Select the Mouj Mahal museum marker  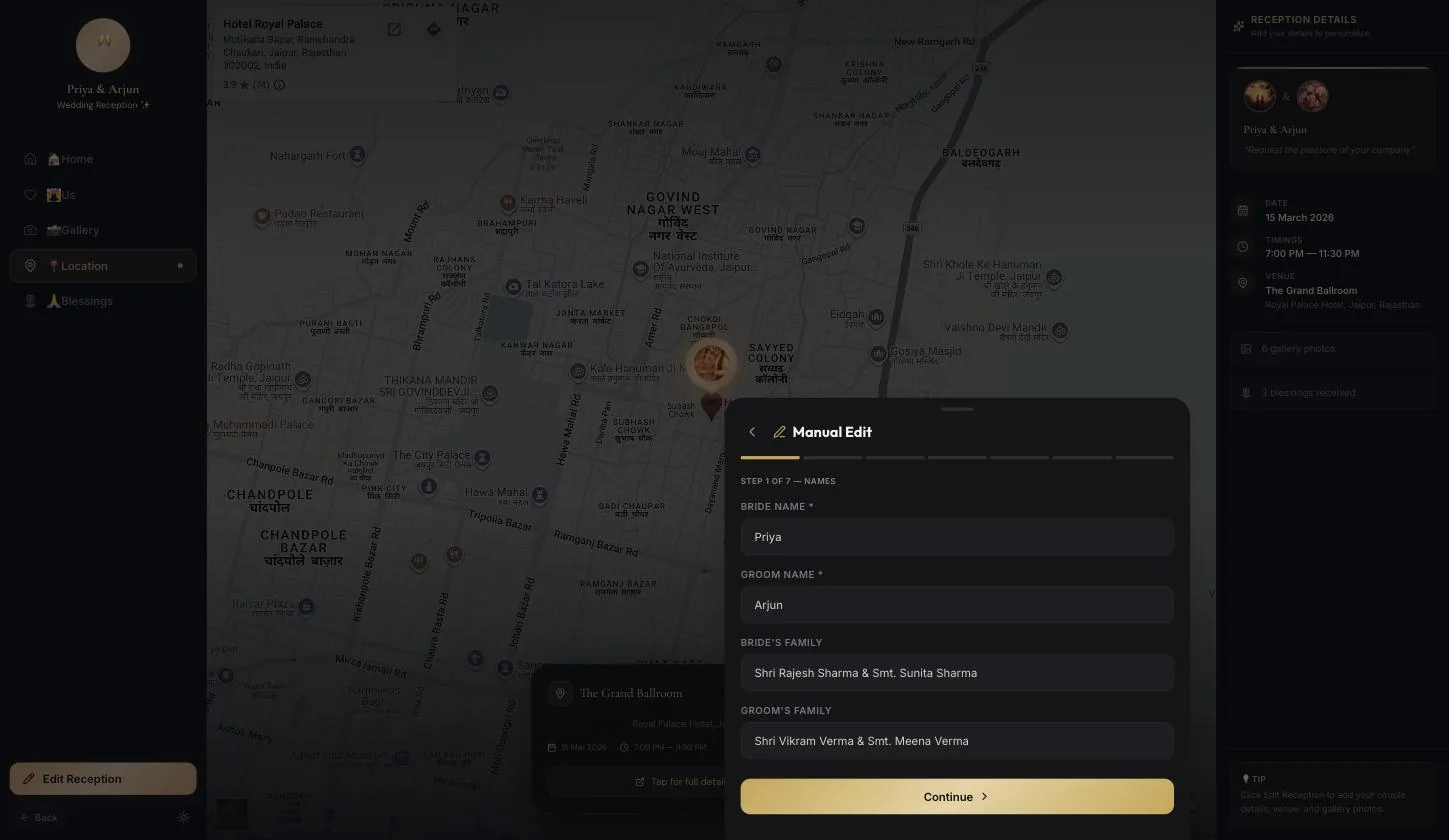752,155
